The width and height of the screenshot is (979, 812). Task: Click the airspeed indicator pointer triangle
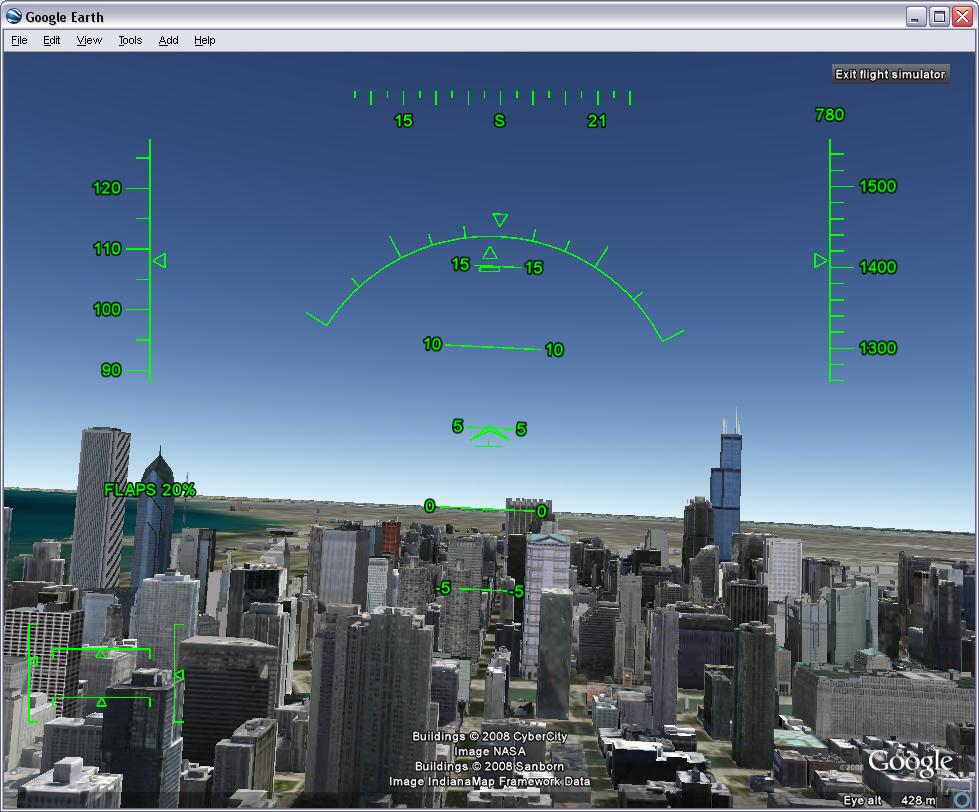coord(160,260)
